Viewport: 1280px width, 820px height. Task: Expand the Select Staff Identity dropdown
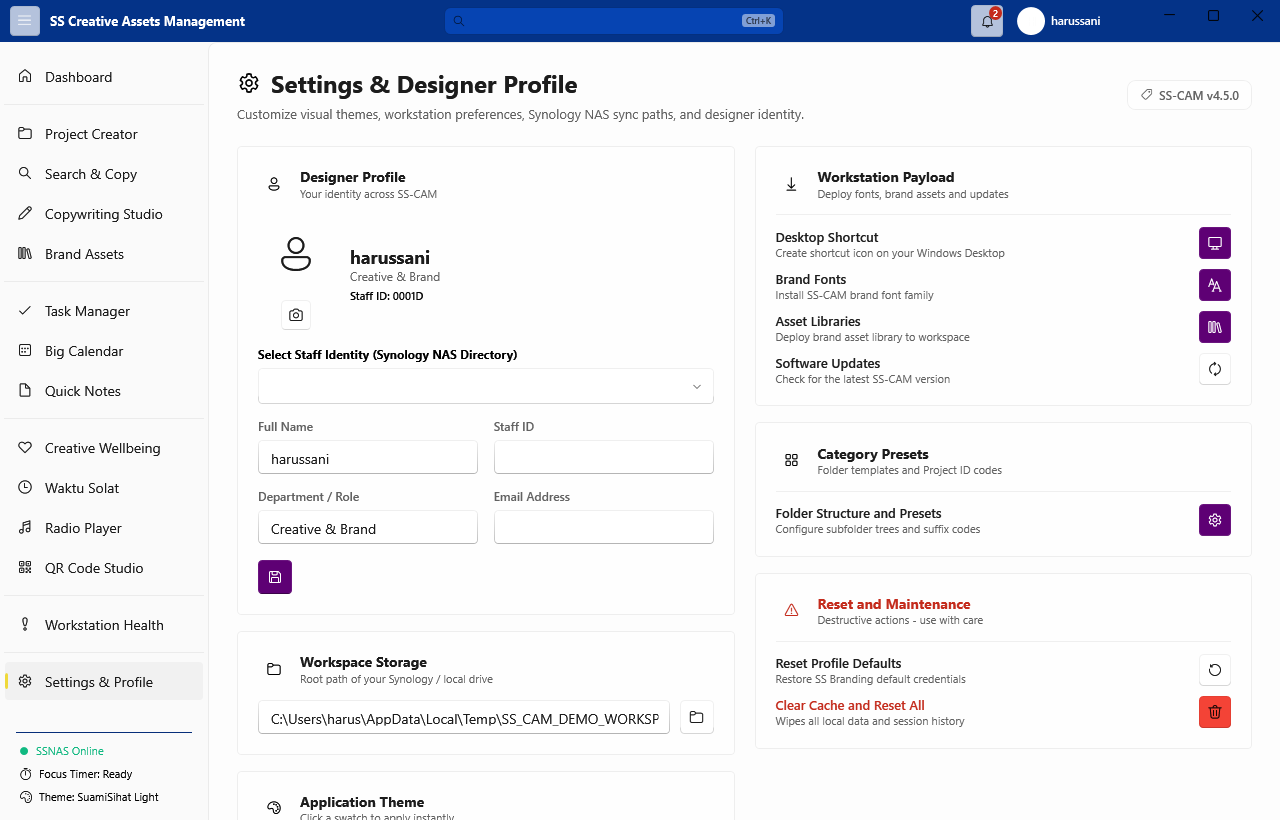pos(486,386)
